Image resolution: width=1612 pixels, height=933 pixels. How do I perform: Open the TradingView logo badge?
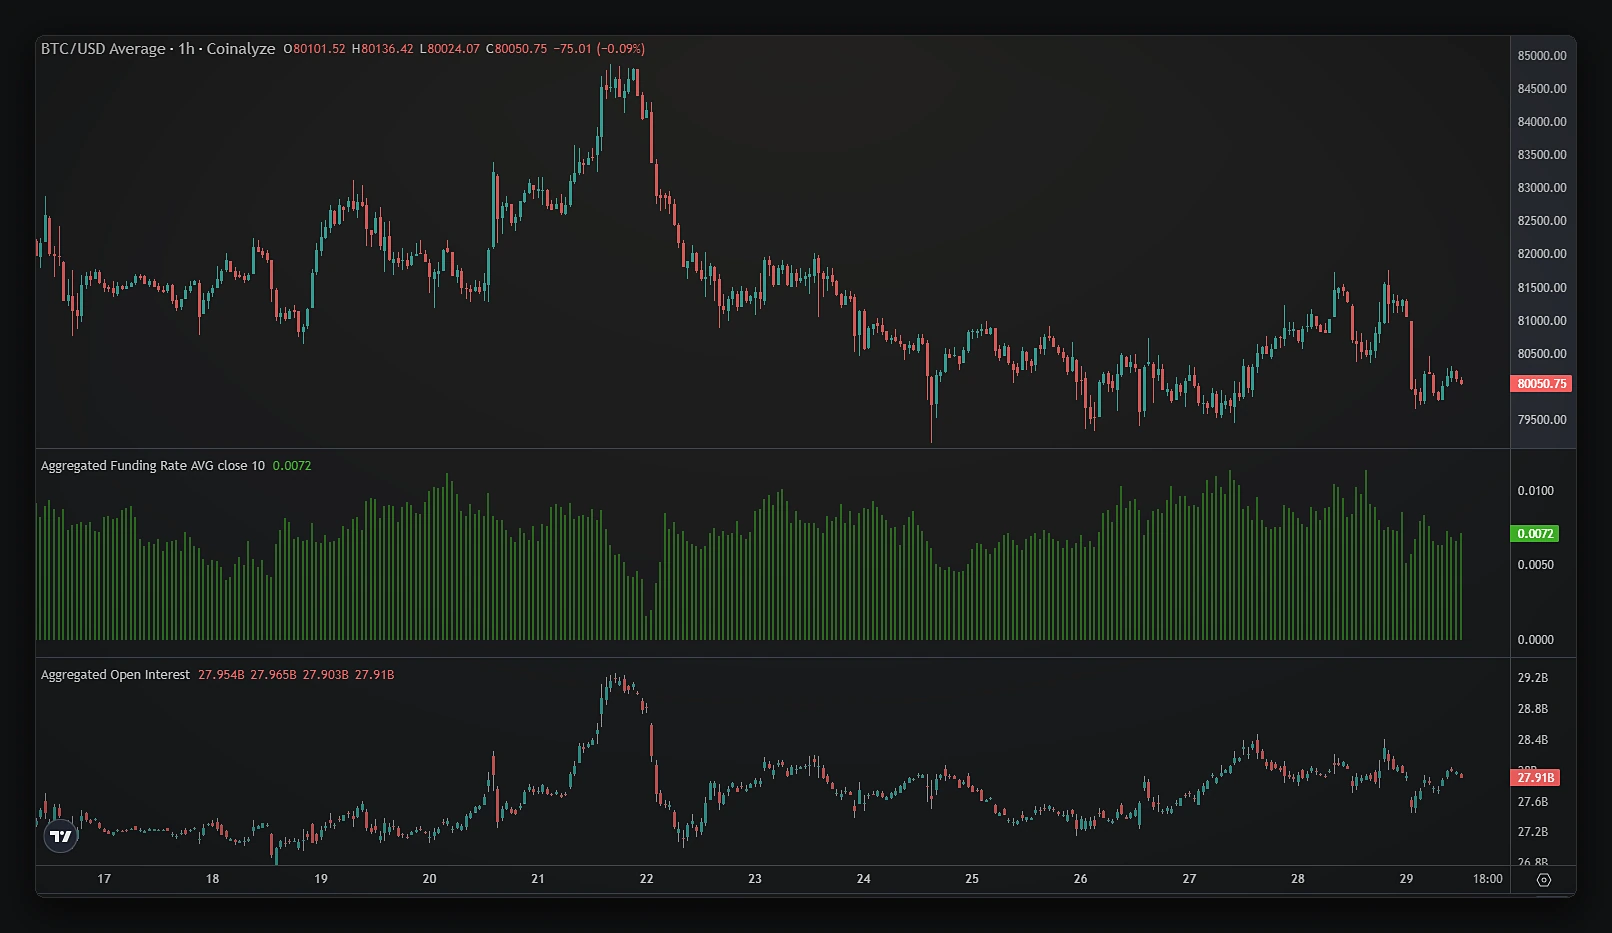point(61,836)
